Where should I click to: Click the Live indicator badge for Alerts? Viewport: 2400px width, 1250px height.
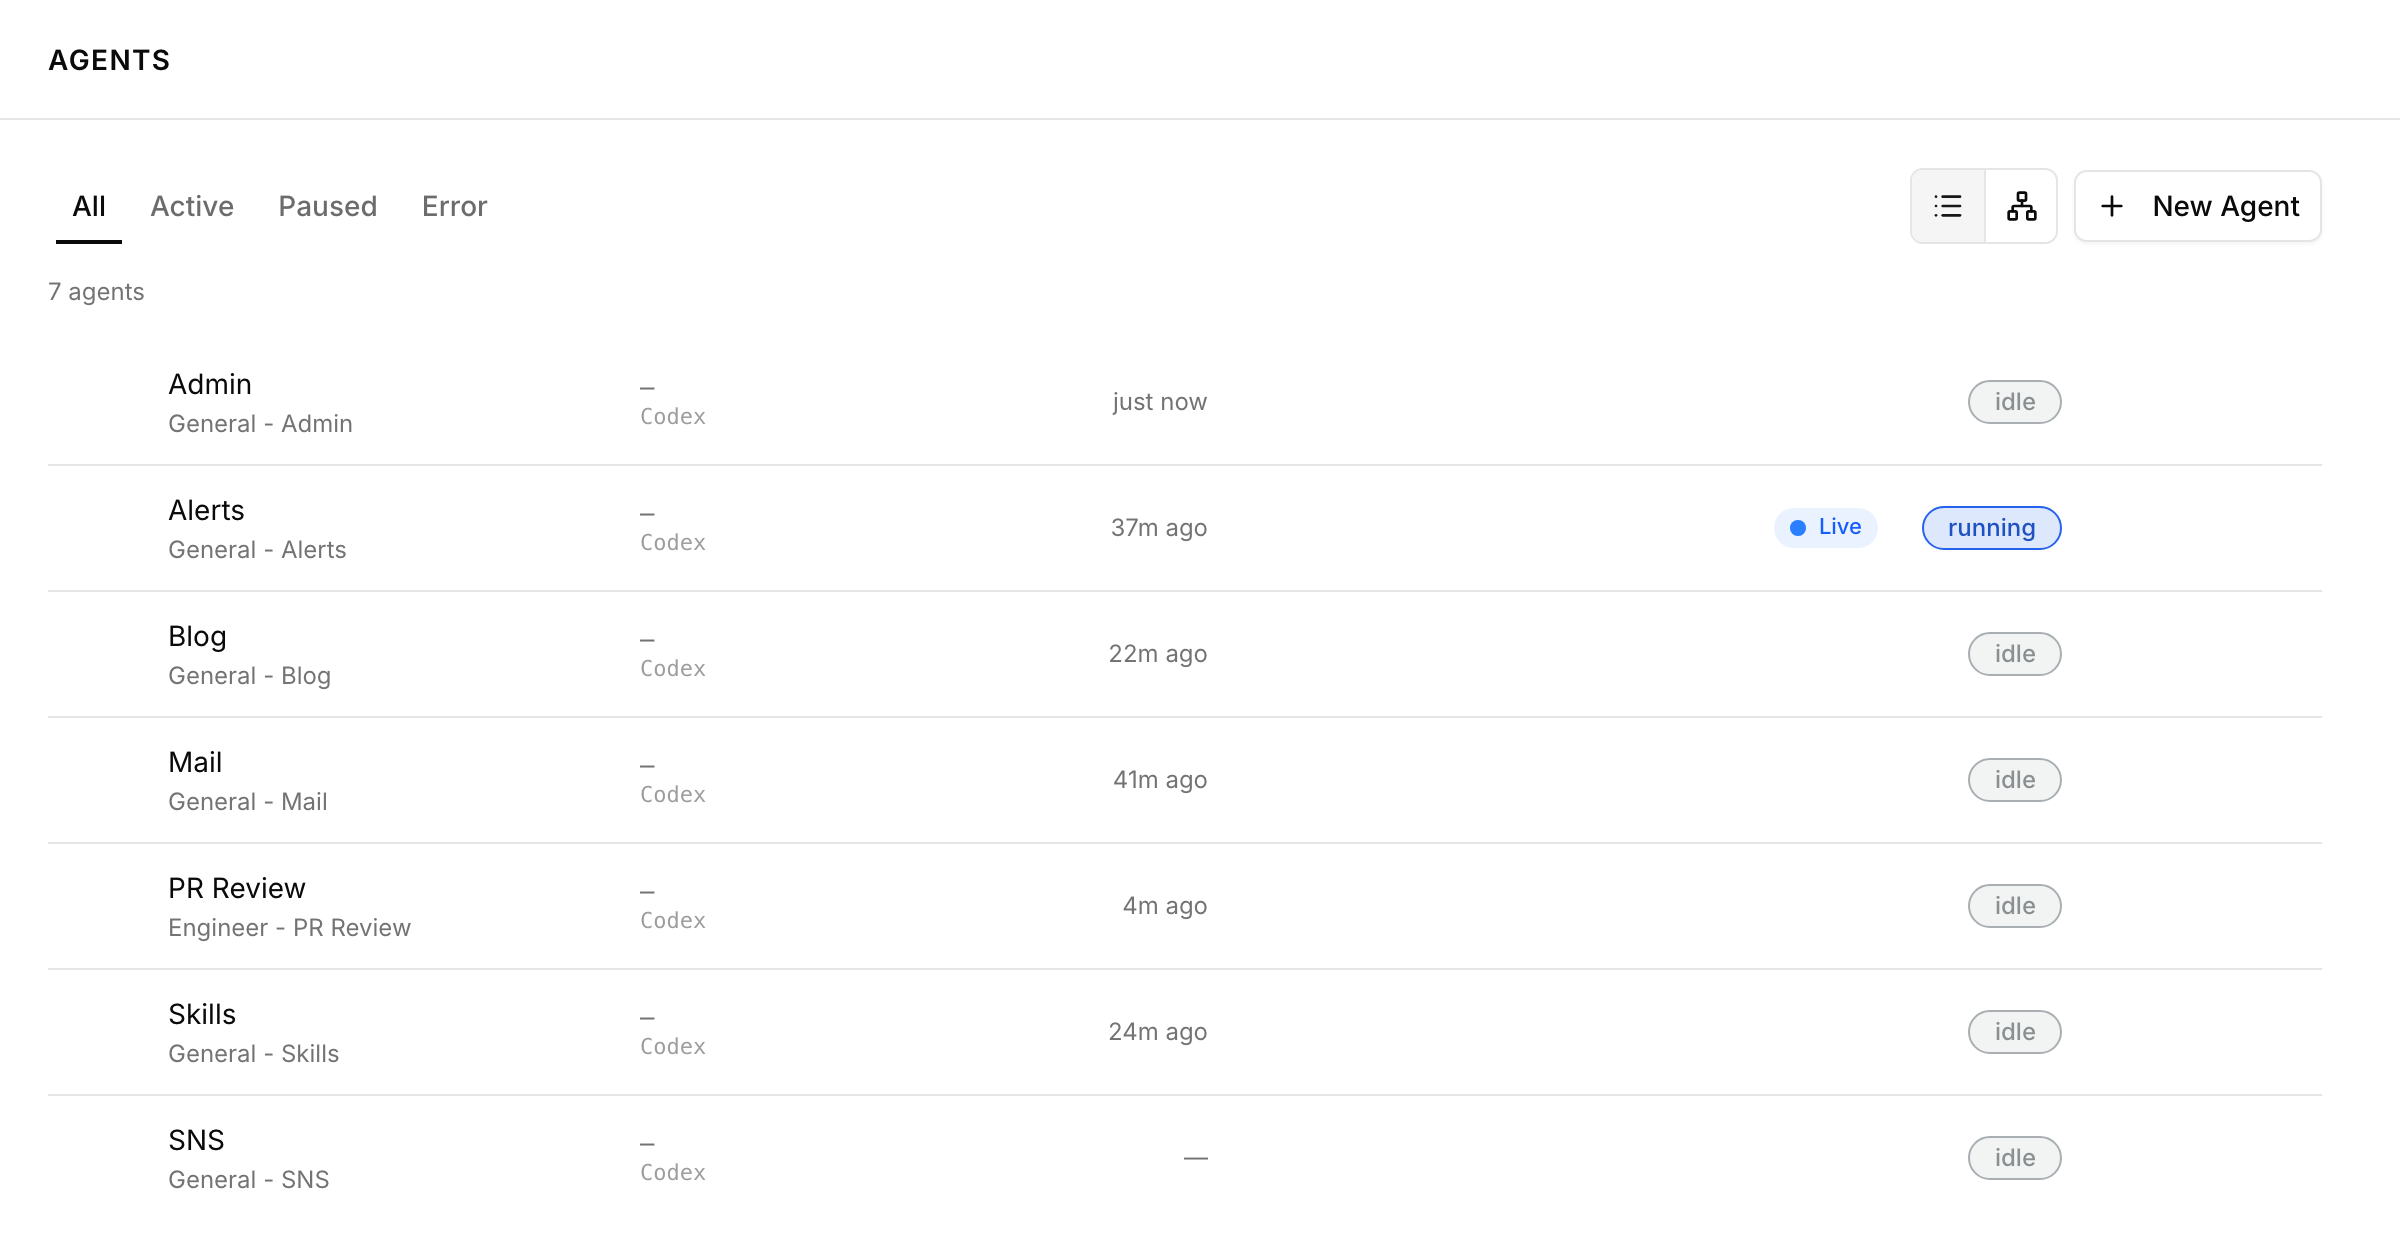1826,527
